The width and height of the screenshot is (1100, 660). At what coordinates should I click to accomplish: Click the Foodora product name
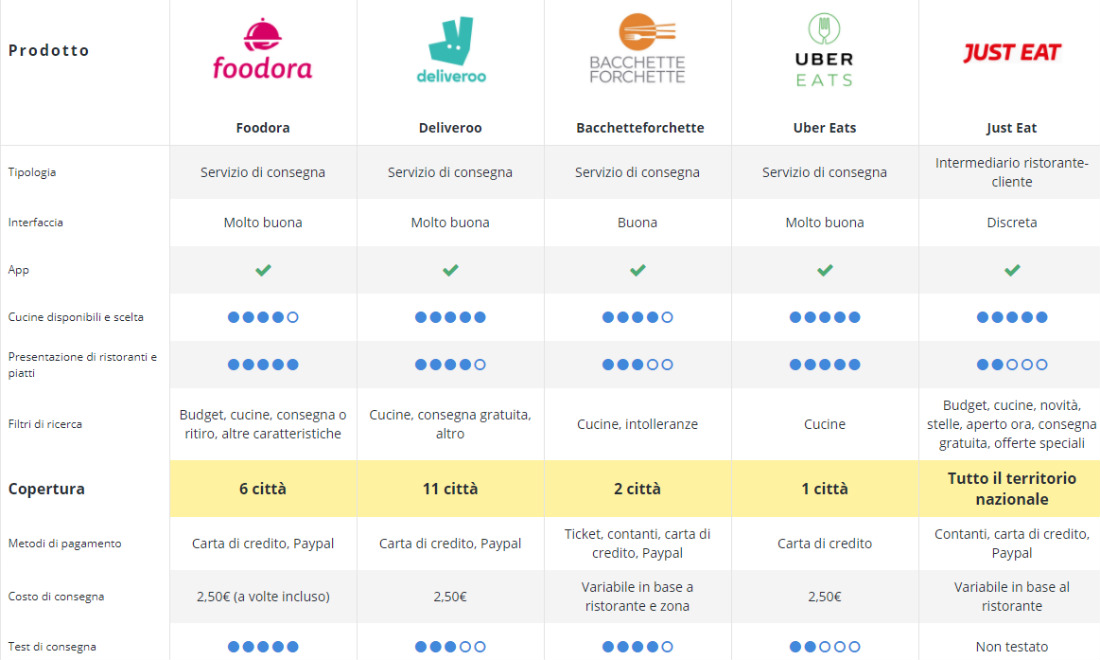263,128
